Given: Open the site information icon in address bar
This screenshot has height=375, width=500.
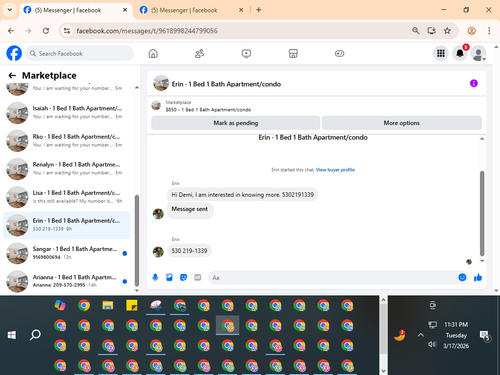Looking at the screenshot, I should coord(67,31).
